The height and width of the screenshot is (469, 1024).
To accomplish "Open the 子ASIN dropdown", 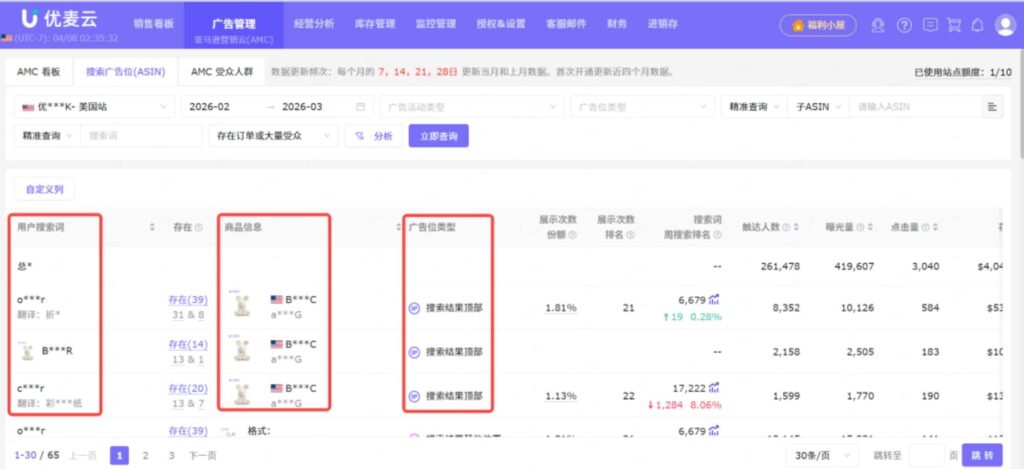I will click(818, 106).
